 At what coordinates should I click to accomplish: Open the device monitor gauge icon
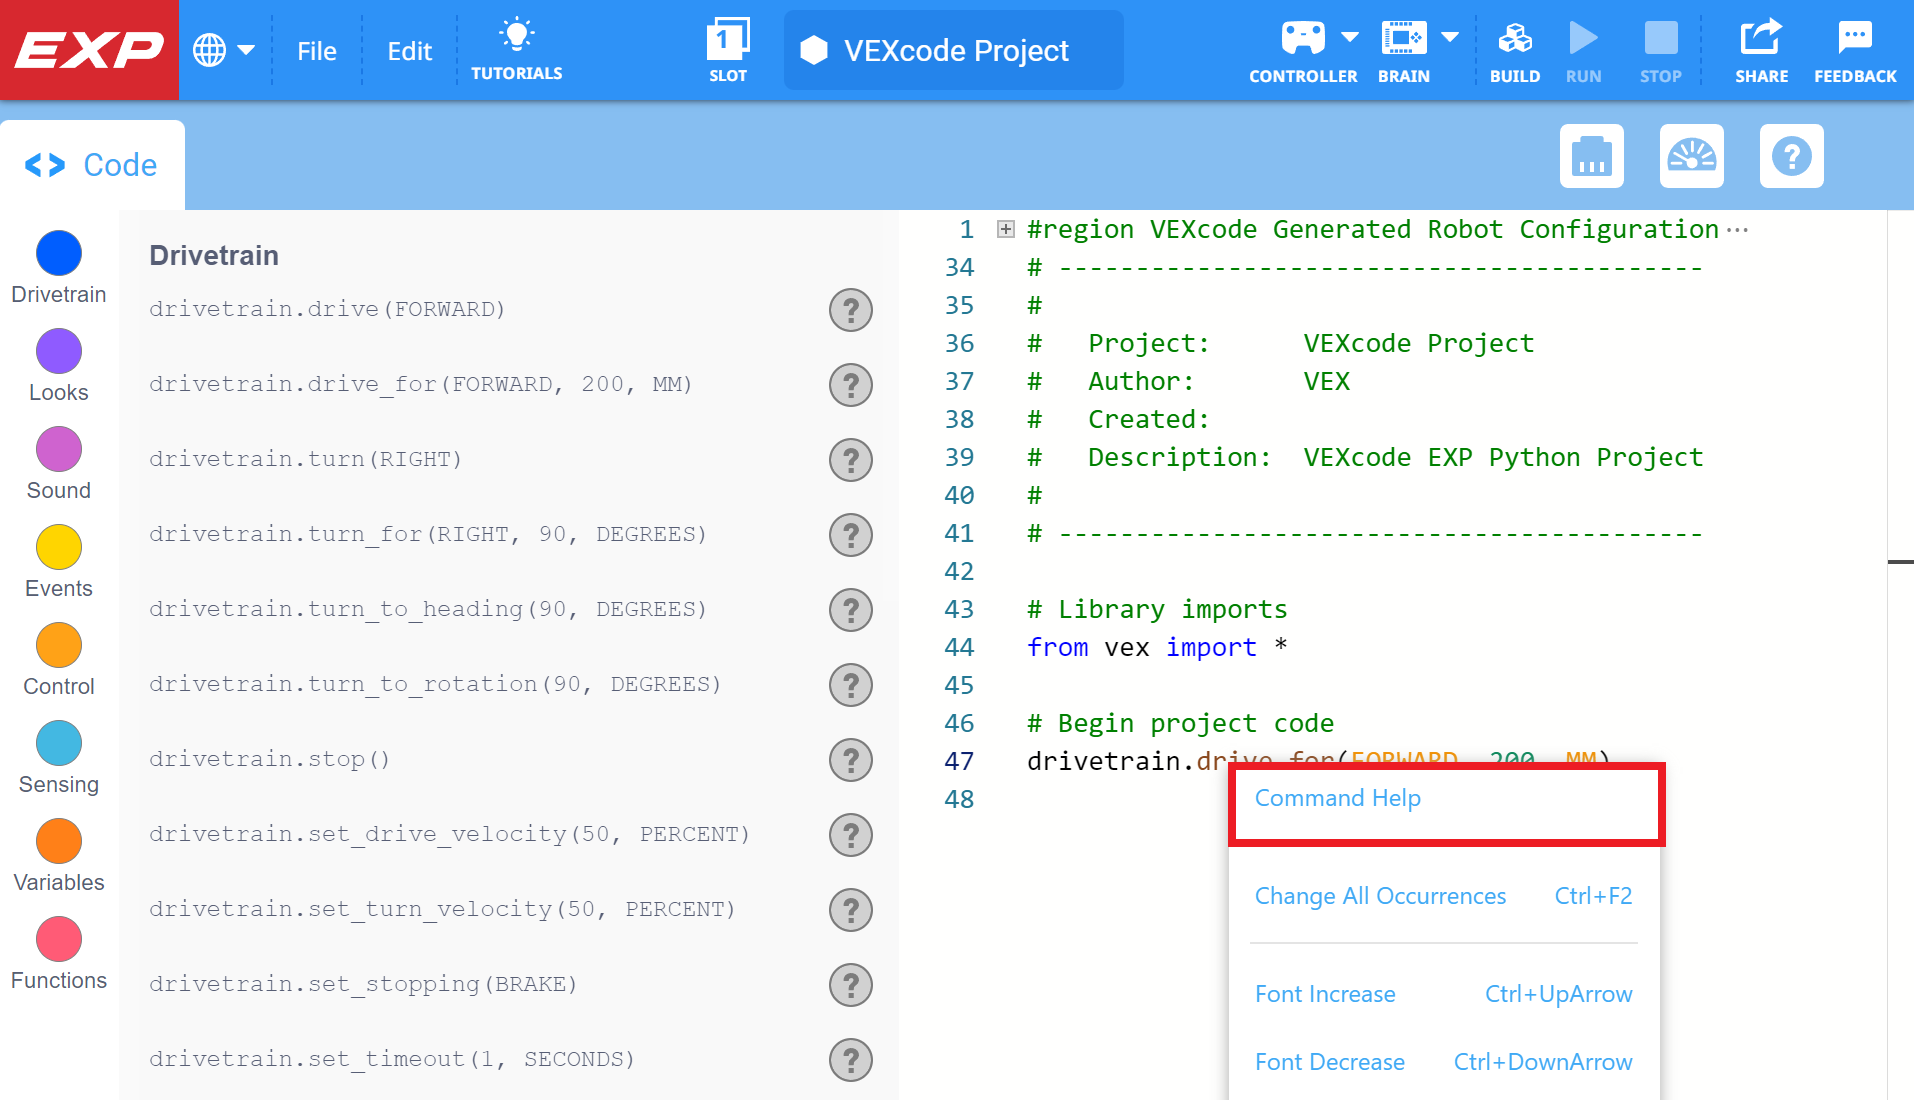point(1692,156)
